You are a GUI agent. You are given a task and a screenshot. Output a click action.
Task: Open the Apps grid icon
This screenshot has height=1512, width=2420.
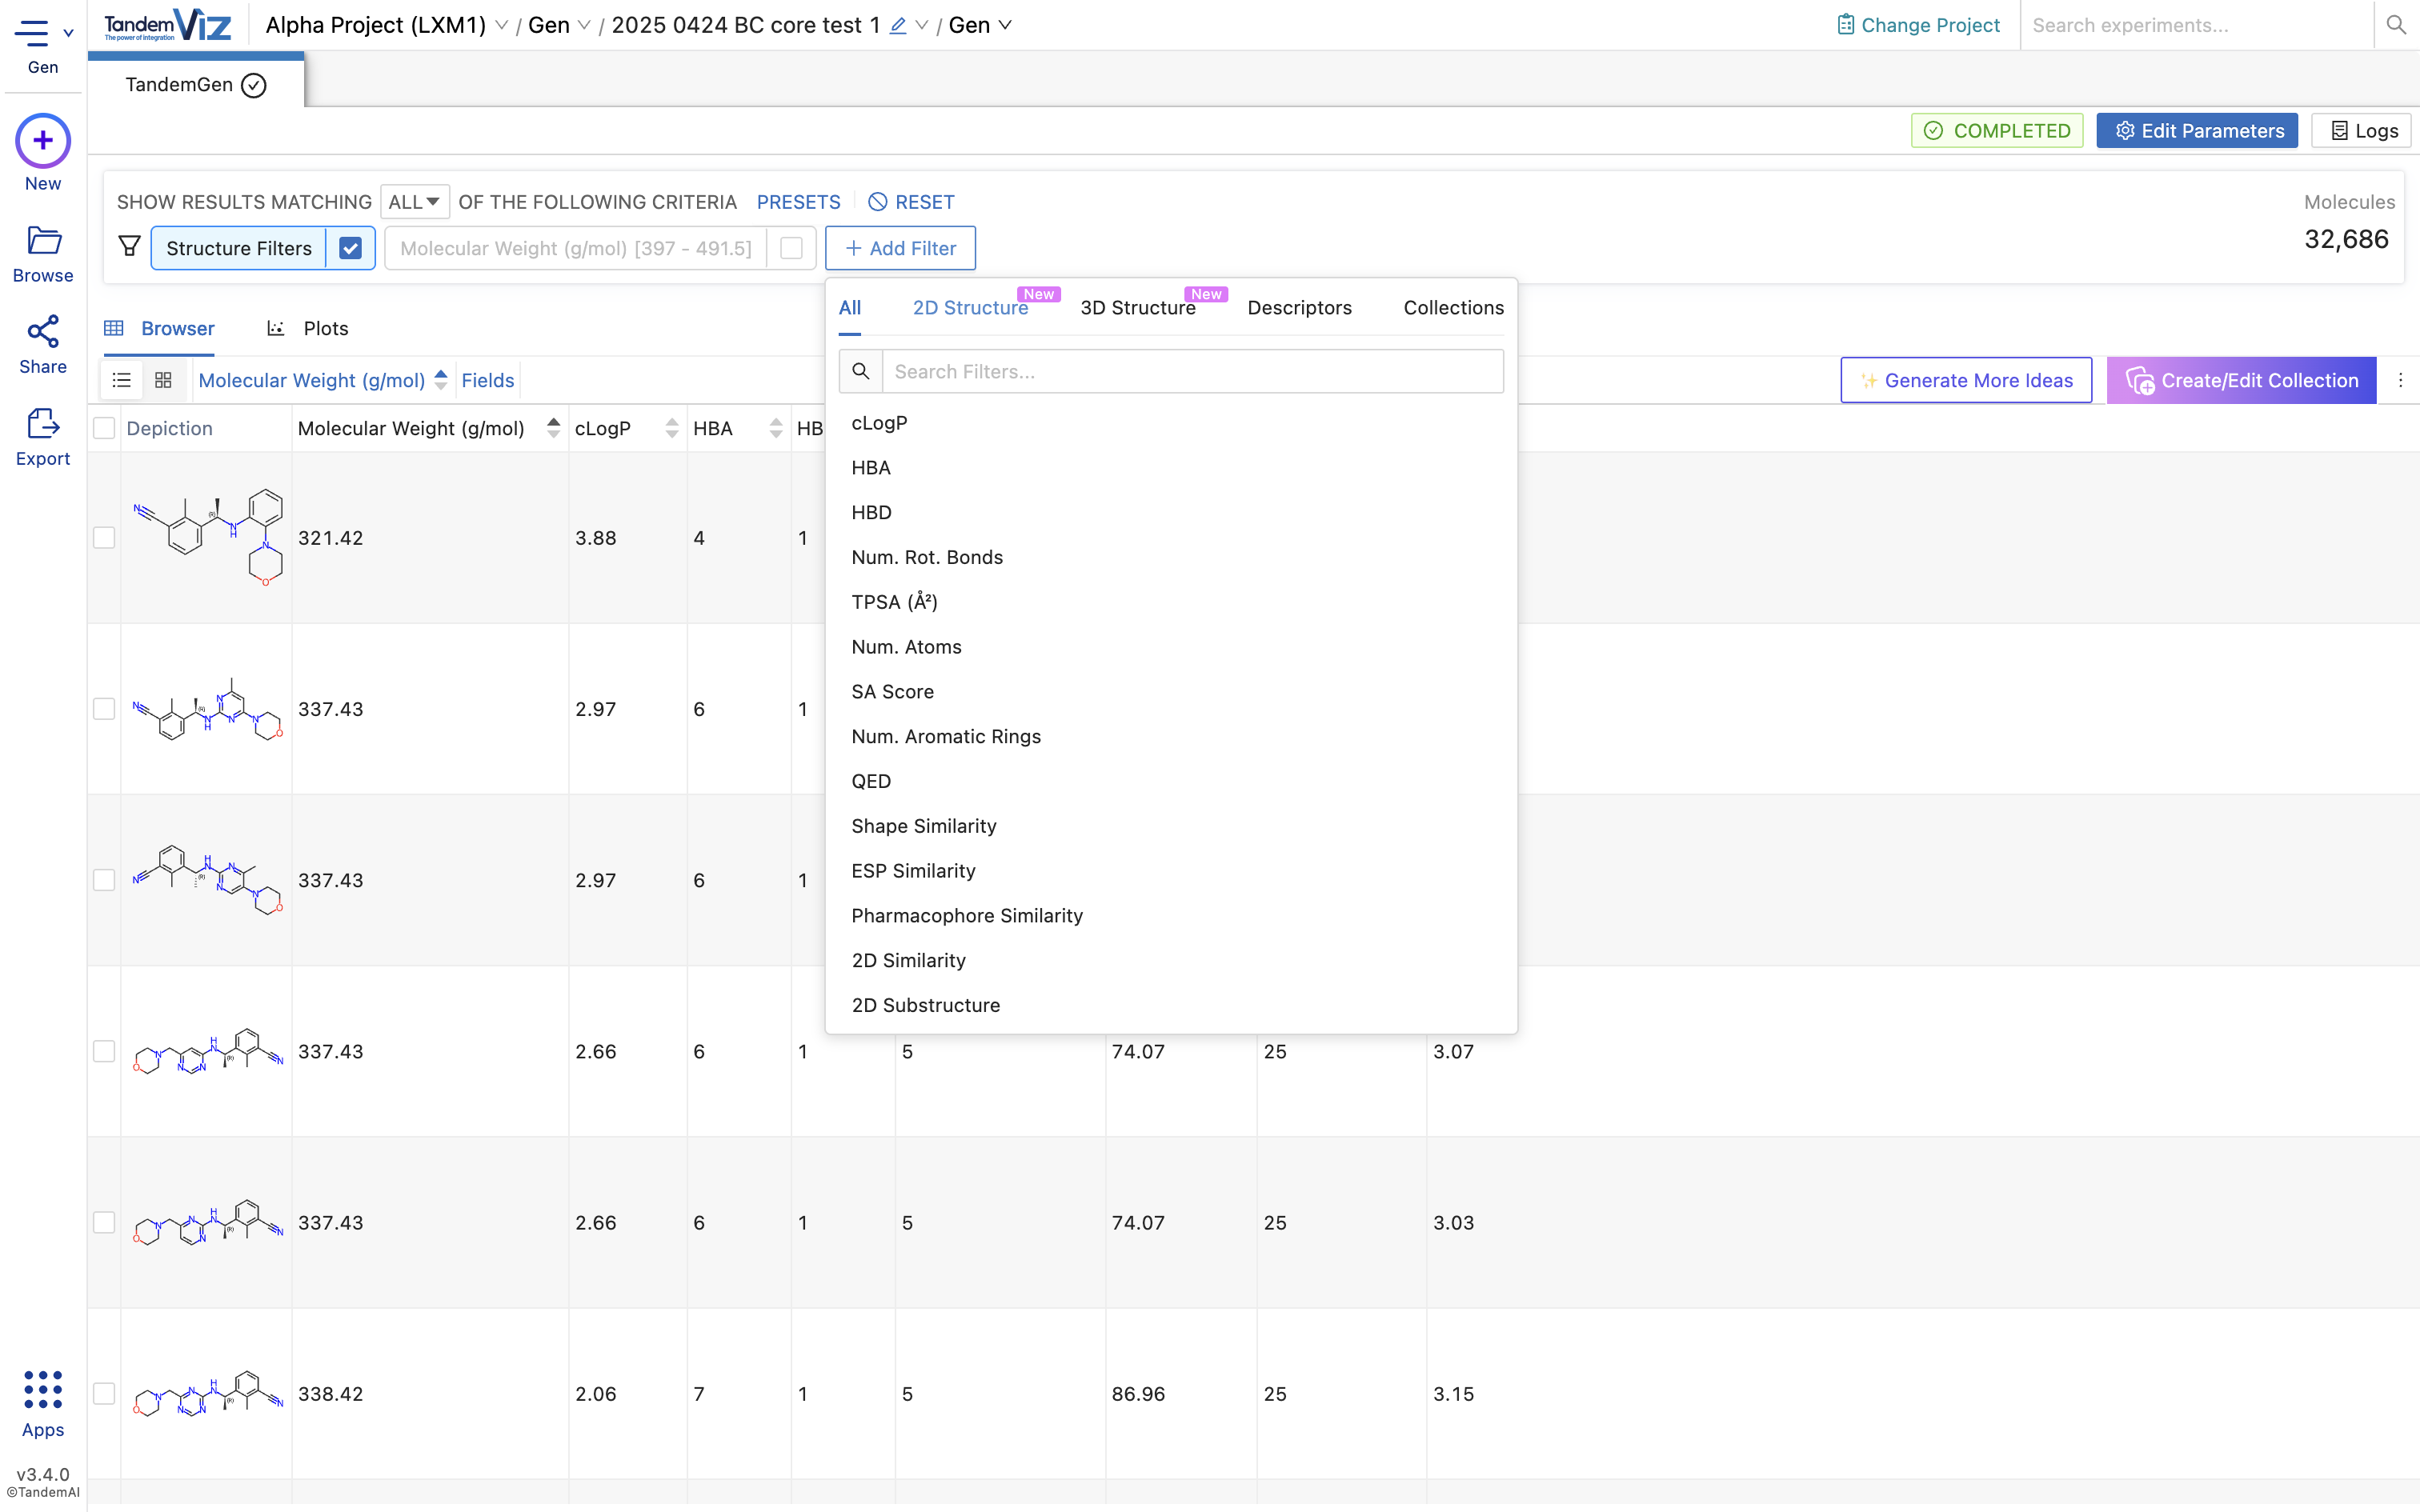(43, 1390)
